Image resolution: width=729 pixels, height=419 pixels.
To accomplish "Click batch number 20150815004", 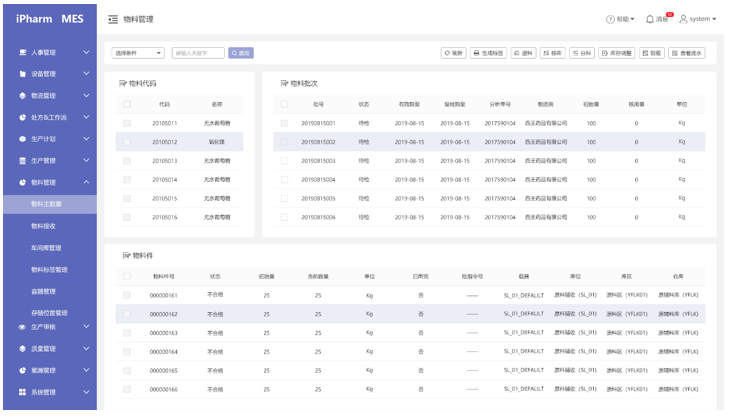I will click(x=318, y=180).
